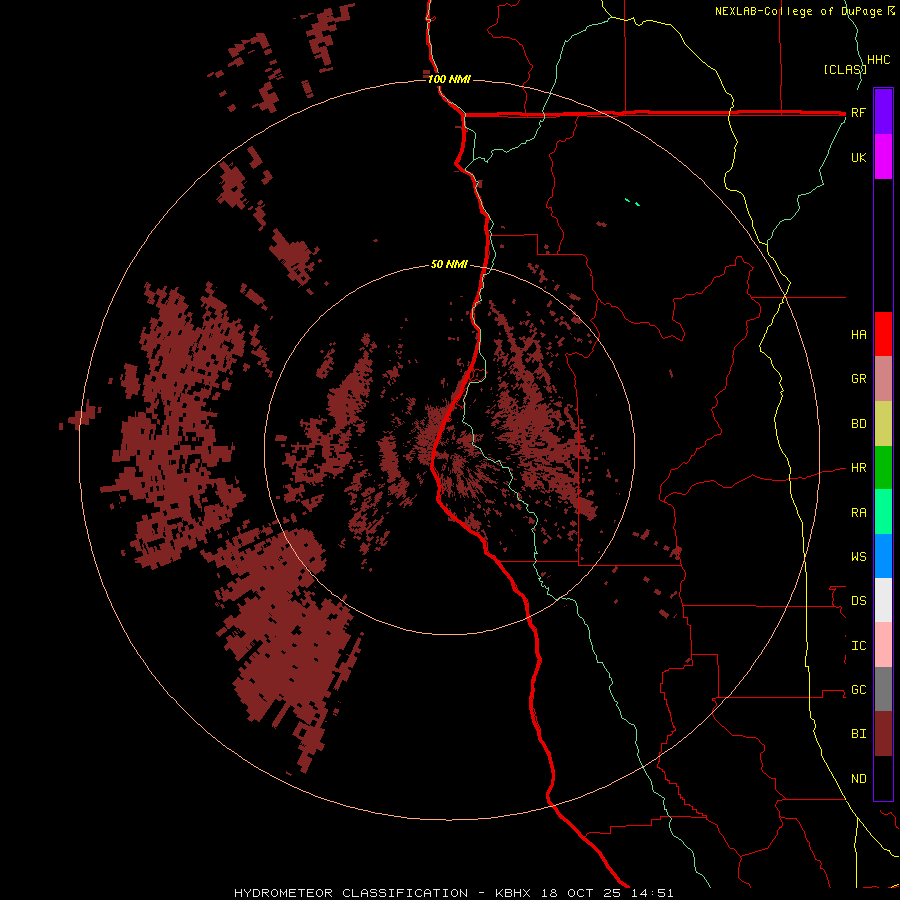Click the HA red legend swatch
This screenshot has width=900, height=900.
click(x=883, y=334)
